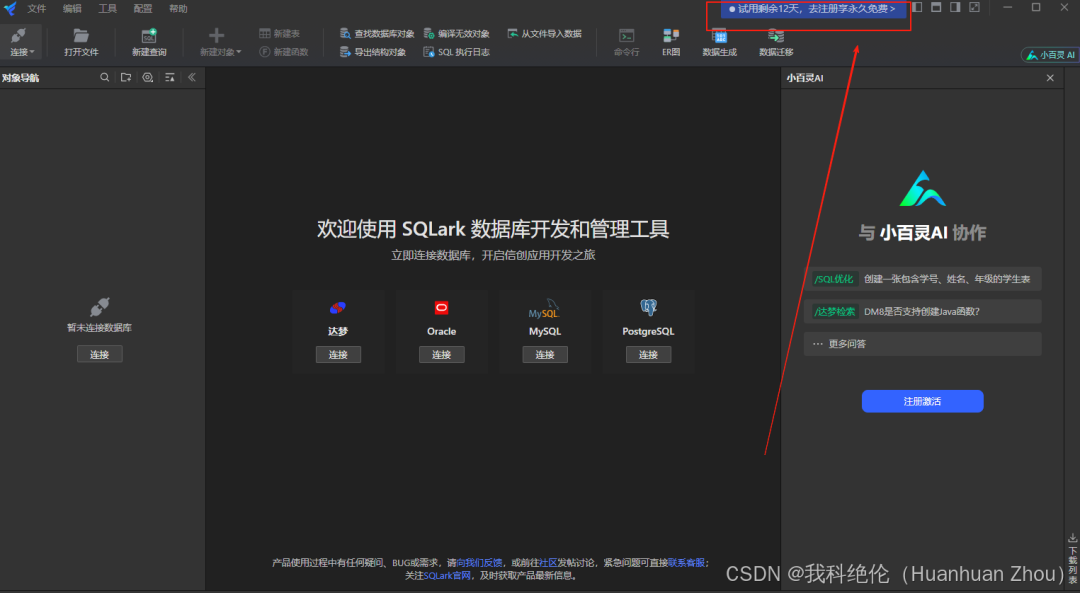Click the MySQL database logo
The height and width of the screenshot is (593, 1080).
click(544, 309)
